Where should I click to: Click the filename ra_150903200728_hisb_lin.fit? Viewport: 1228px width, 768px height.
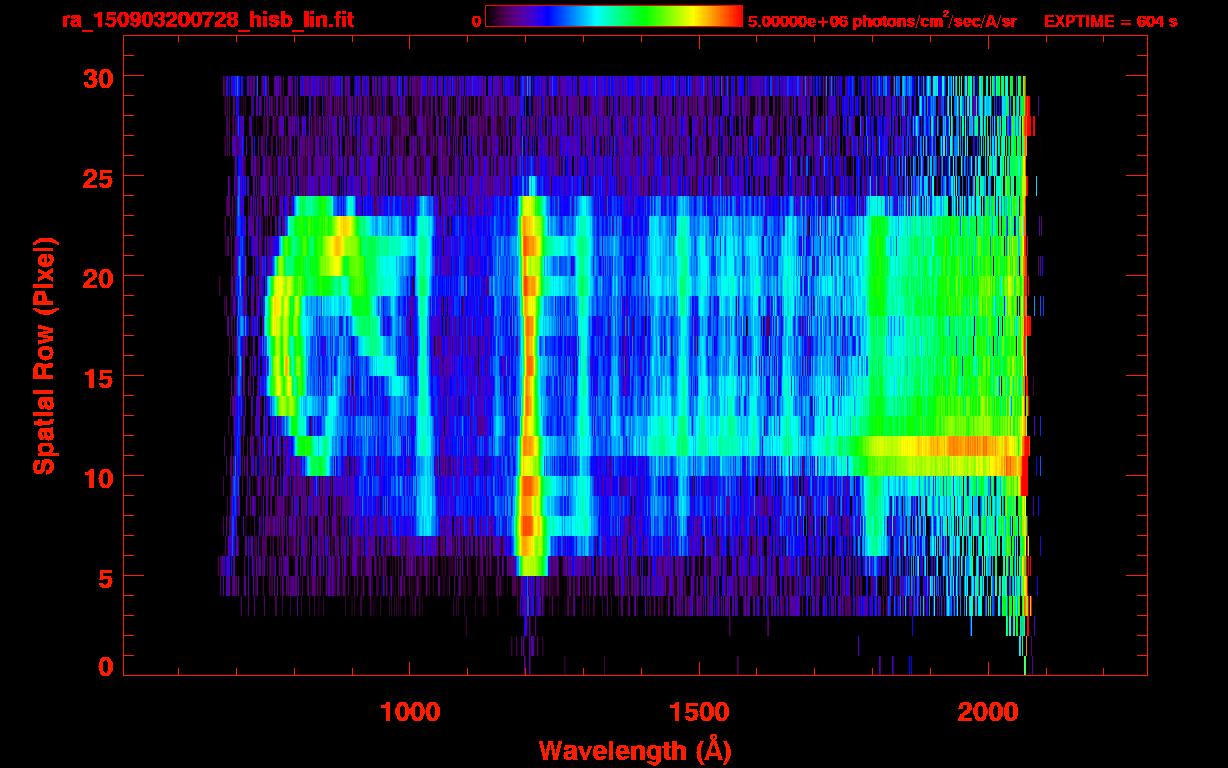click(207, 20)
